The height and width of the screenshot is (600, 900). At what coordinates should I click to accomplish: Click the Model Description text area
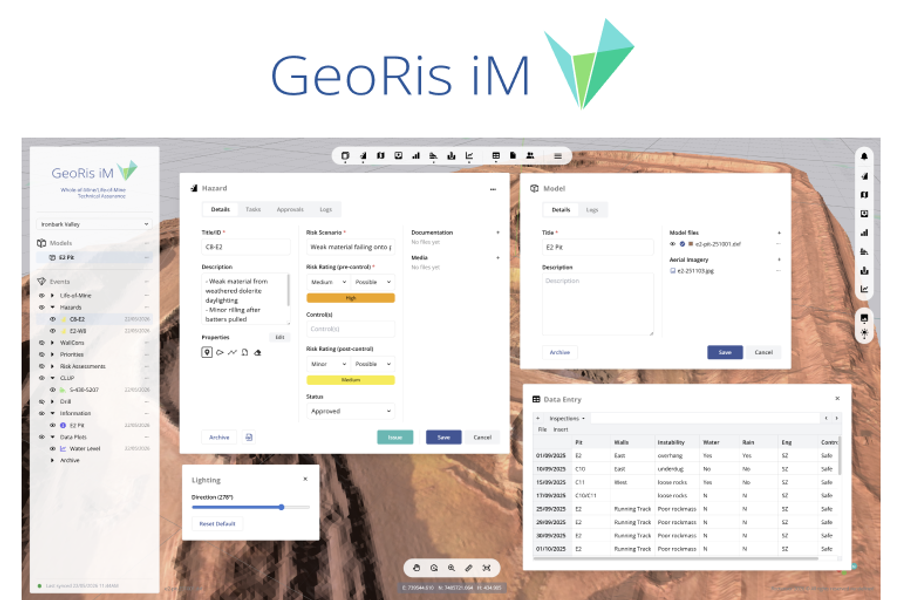(x=598, y=304)
